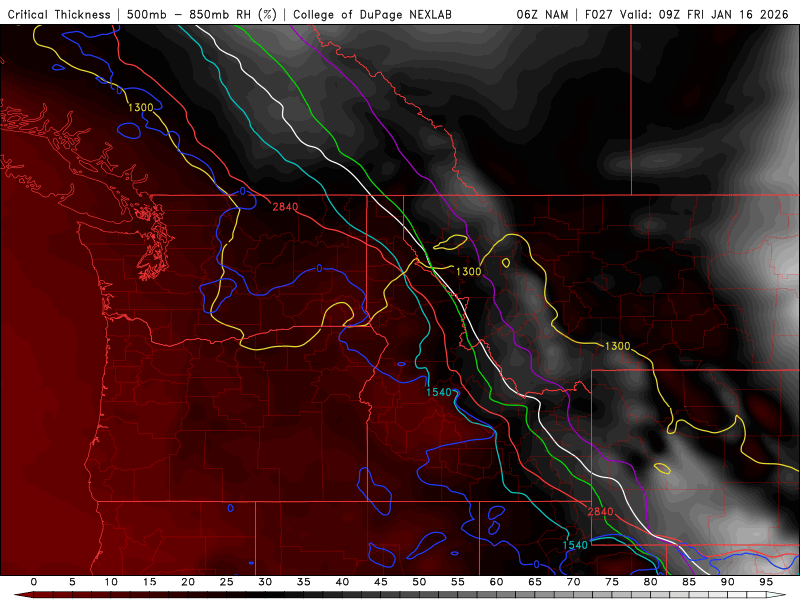The height and width of the screenshot is (600, 800).
Task: Click the "30" tick on RH scale
Action: (x=265, y=582)
